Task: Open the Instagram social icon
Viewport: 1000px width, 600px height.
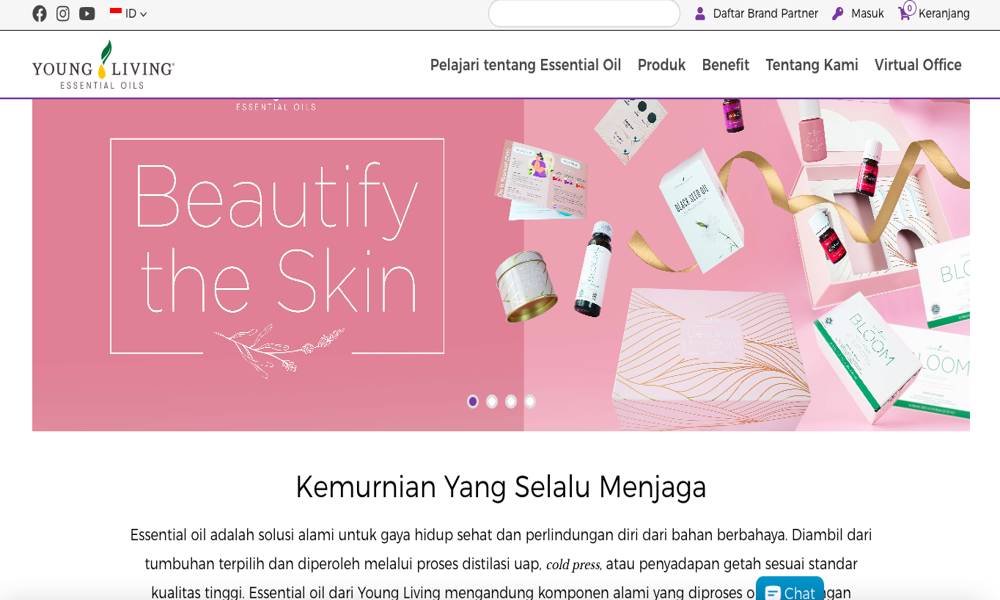Action: 62,13
